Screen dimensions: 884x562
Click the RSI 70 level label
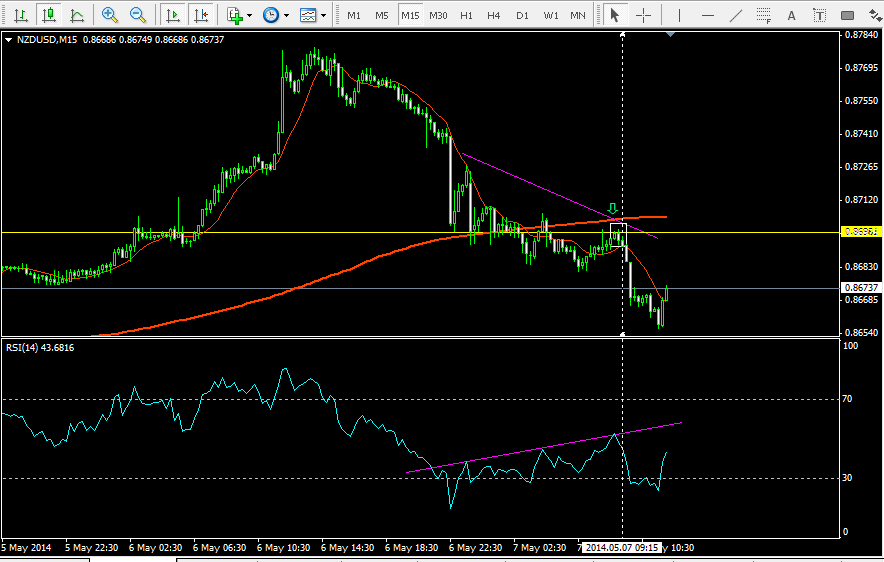point(847,399)
